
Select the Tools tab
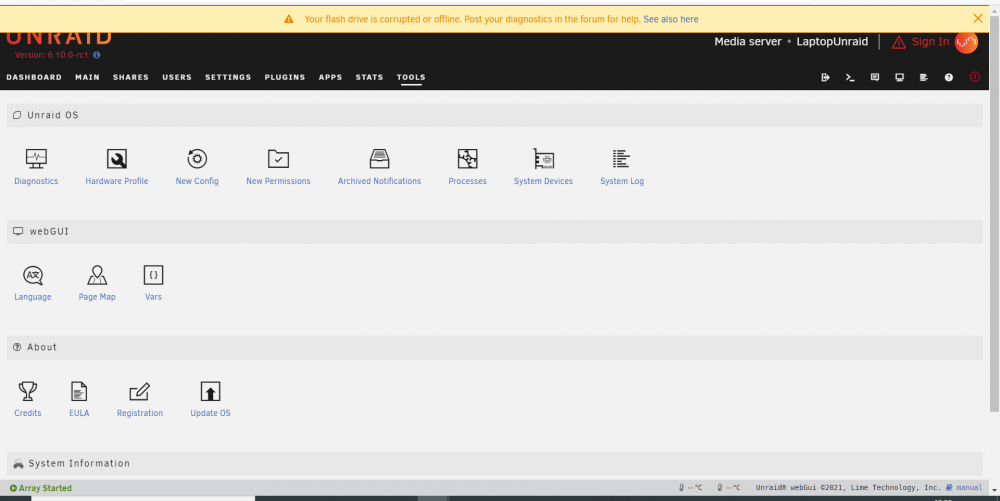(411, 77)
